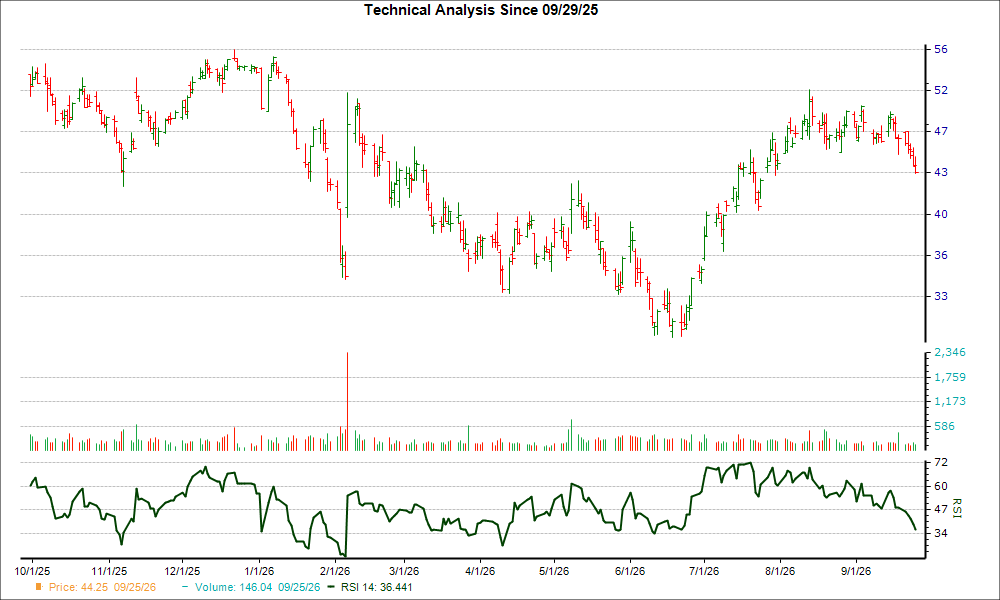The image size is (1000, 600).
Task: Click the volume axis label 1,759
Action: point(950,377)
